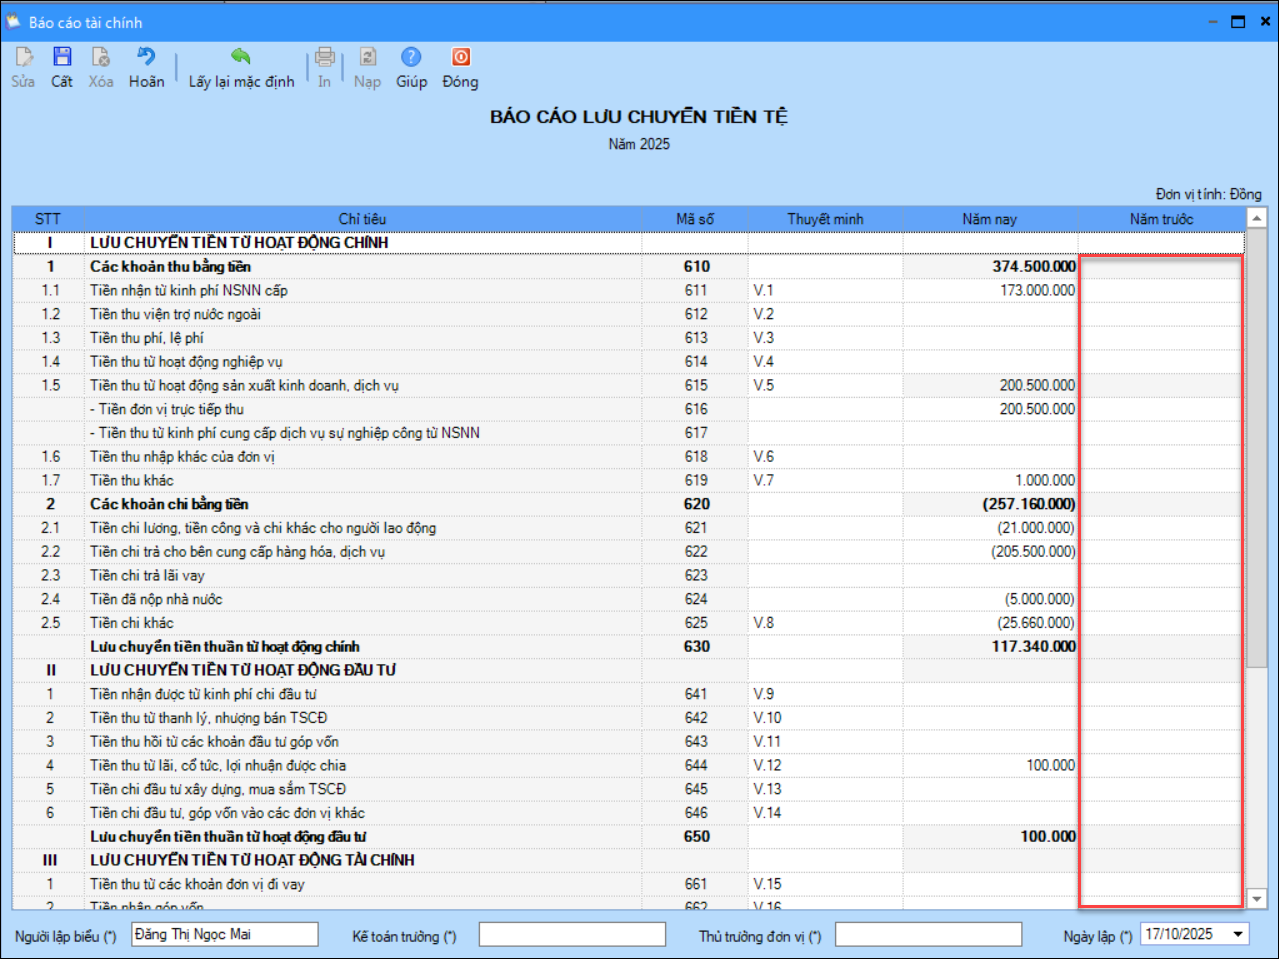Viewport: 1279px width, 959px height.
Task: Click the Năm trước column header
Action: click(x=1161, y=219)
